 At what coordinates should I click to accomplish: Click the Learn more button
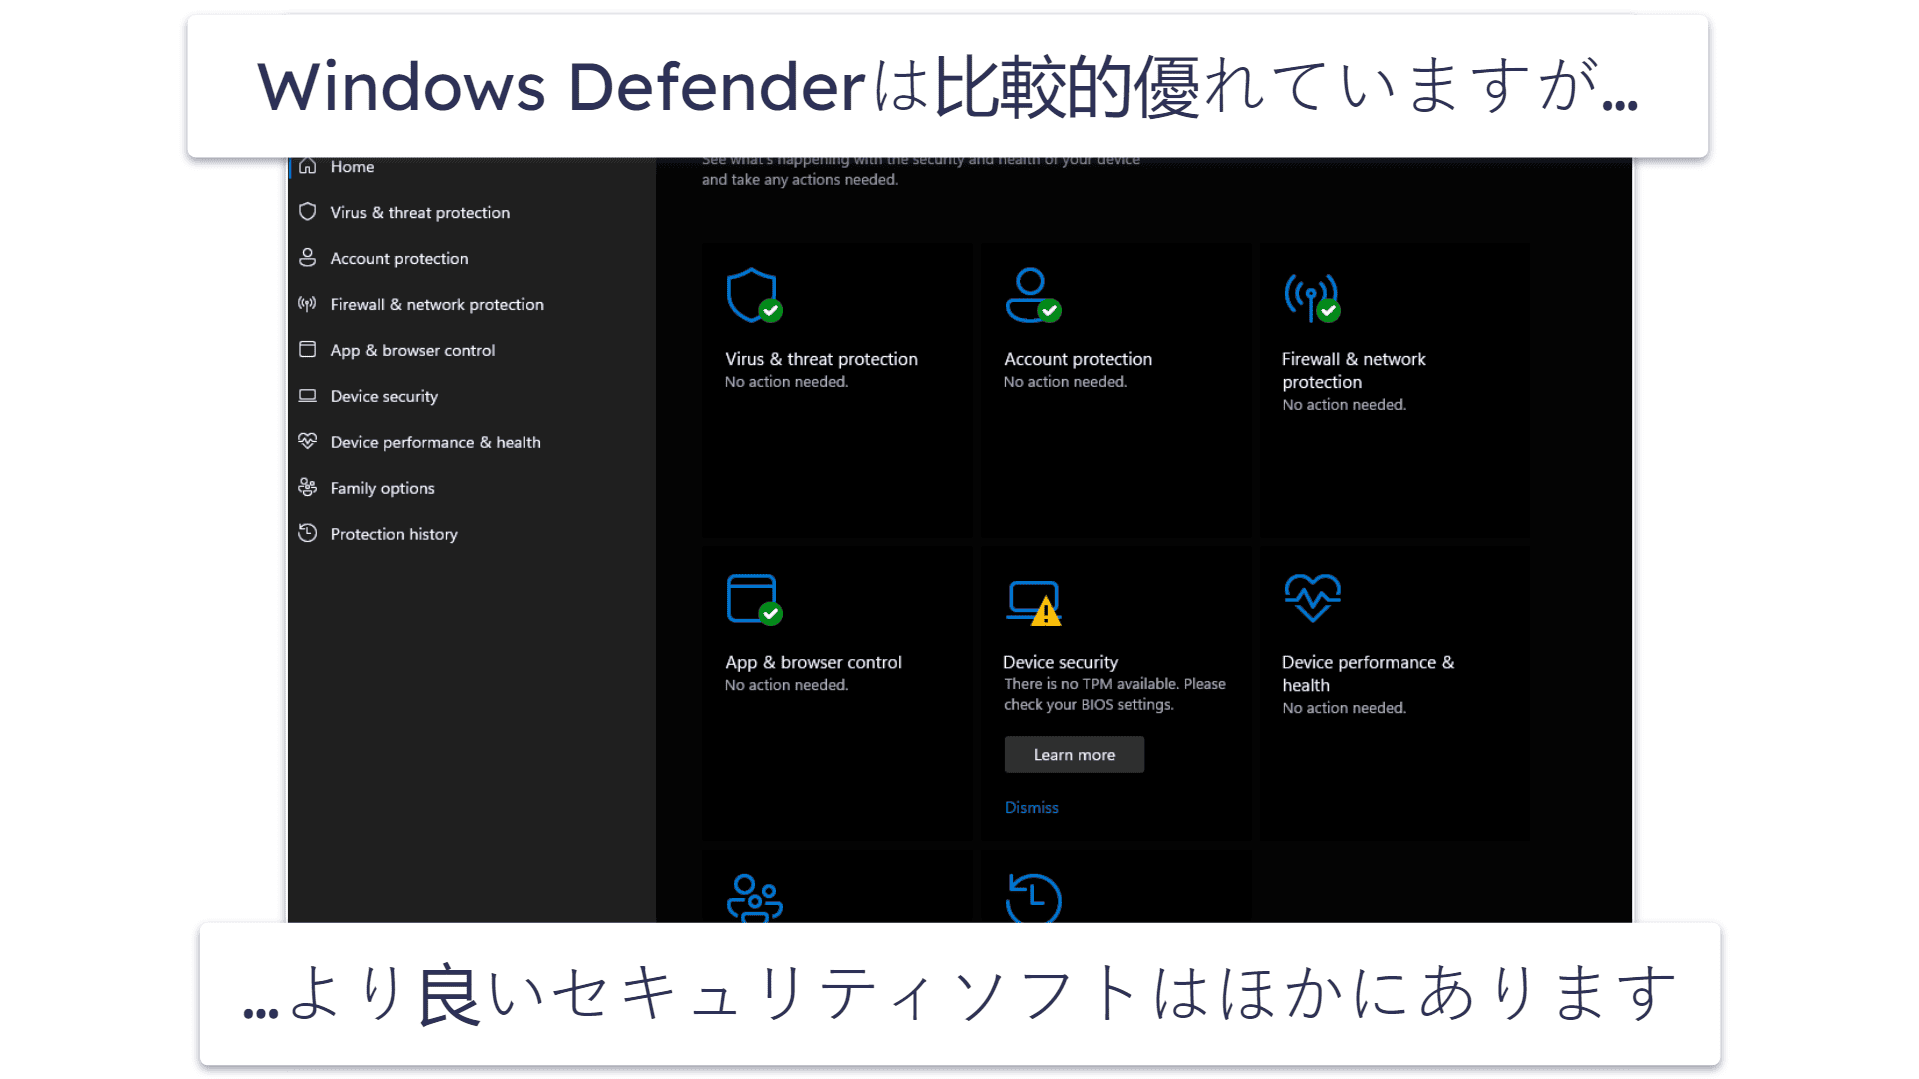[x=1074, y=755]
